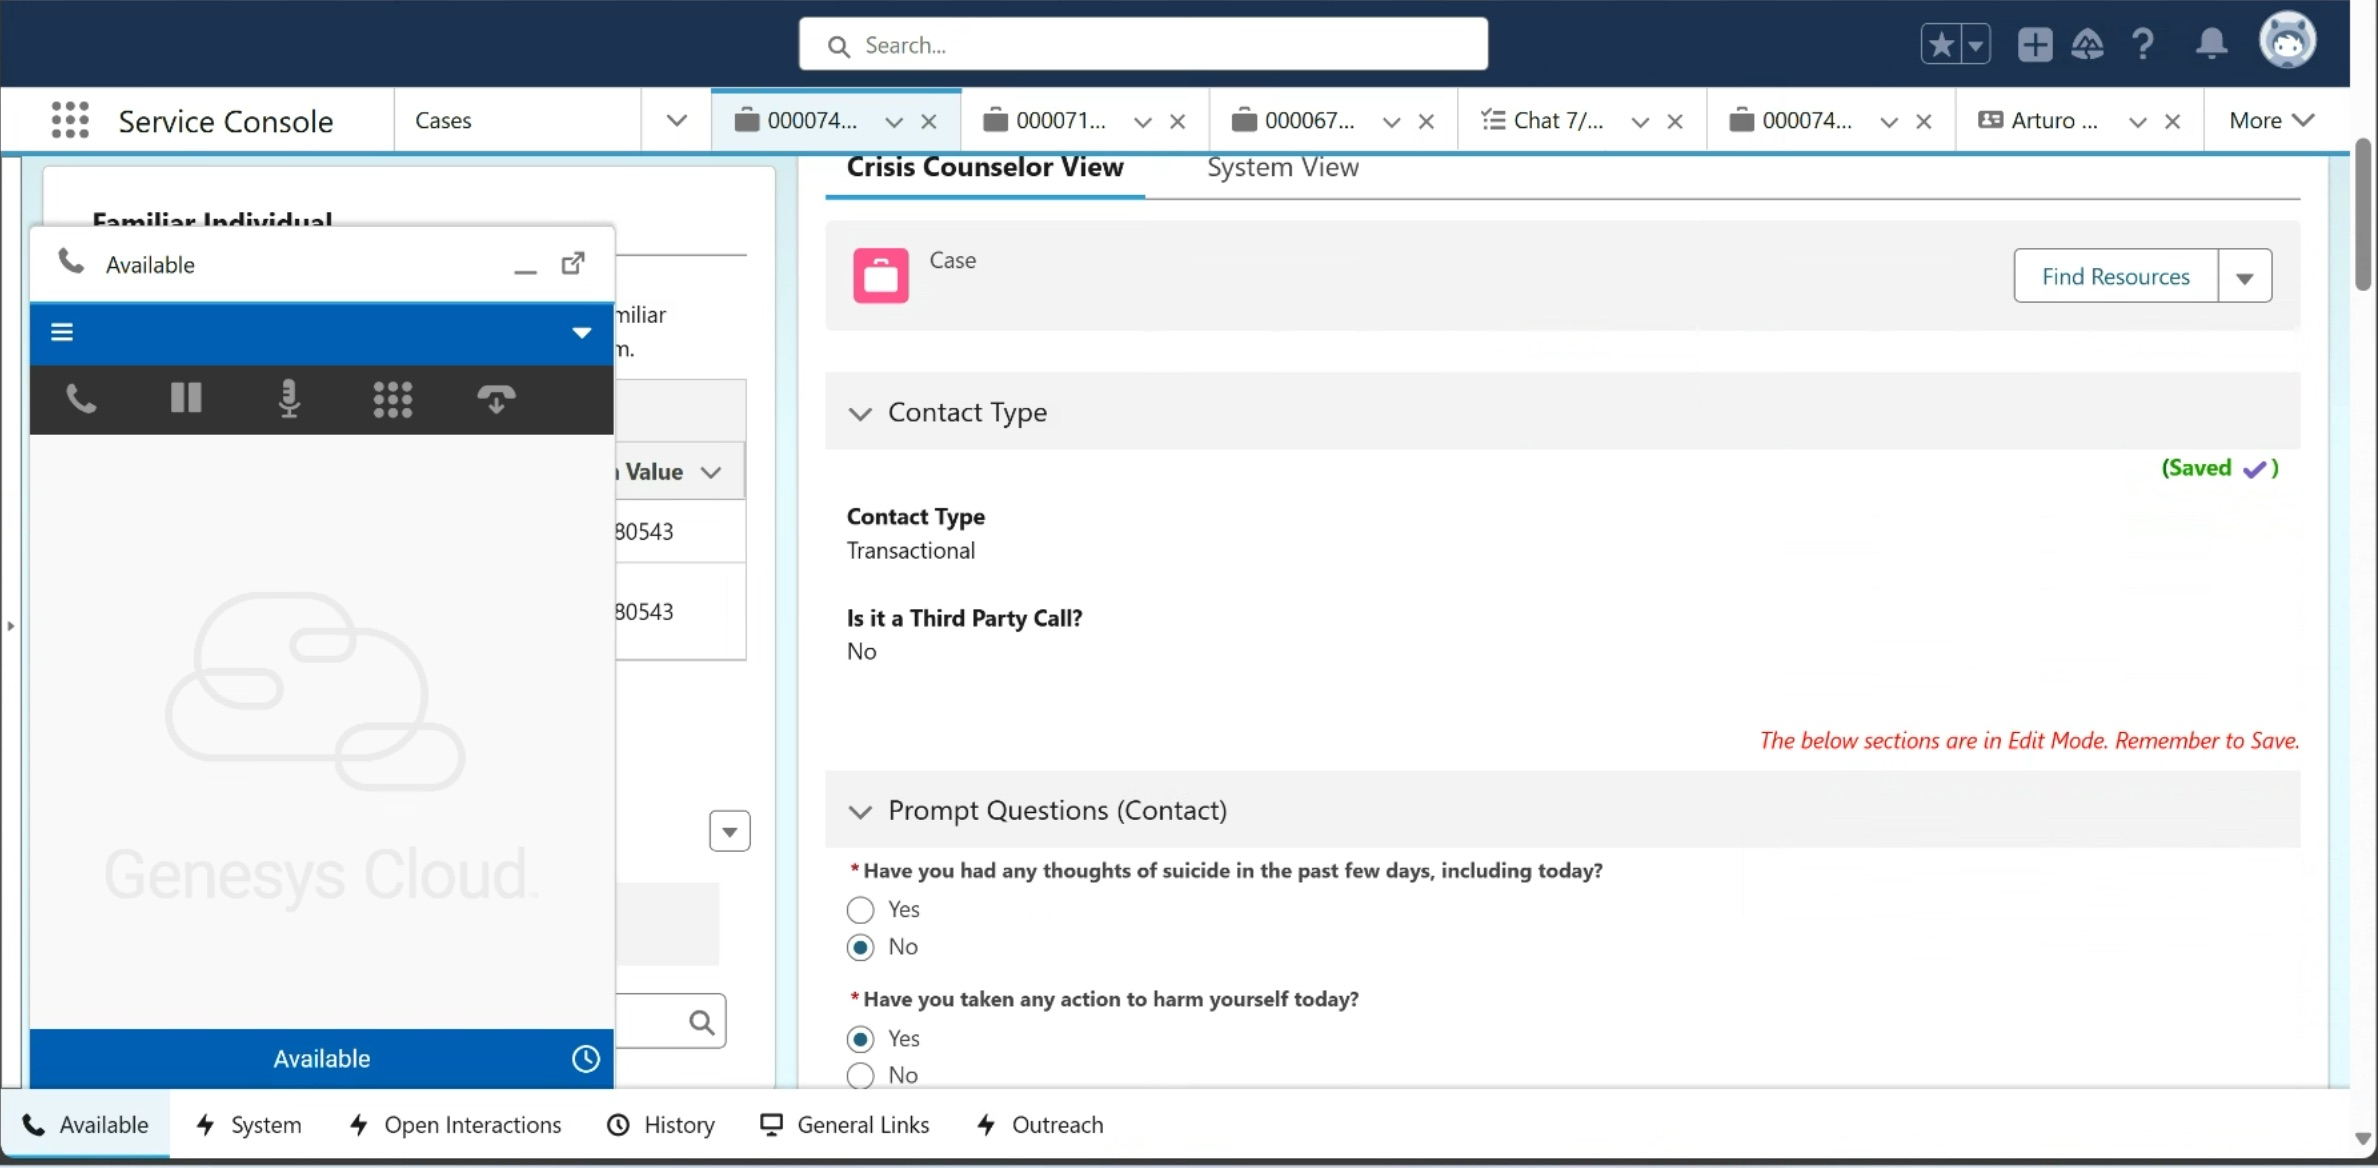Collapse the Prompt Questions (Contact) section
Viewport: 2378px width, 1168px height.
(x=860, y=811)
